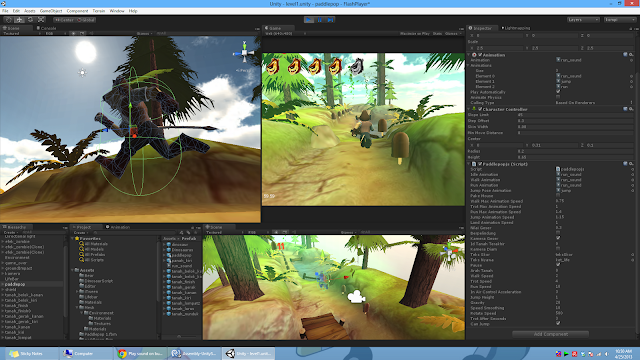This screenshot has height=360, width=640.
Task: Disable the Character Controller component checkbox
Action: [480, 109]
